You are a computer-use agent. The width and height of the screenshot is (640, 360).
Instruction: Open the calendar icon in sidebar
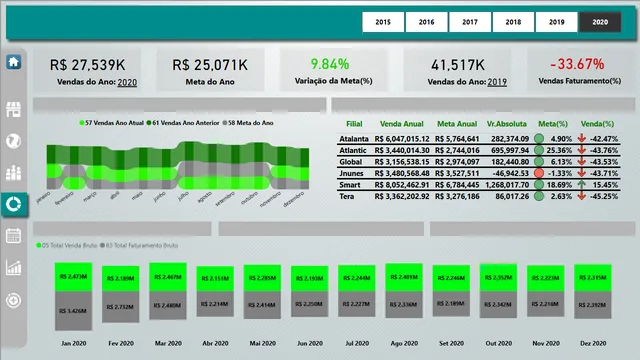coord(13,236)
